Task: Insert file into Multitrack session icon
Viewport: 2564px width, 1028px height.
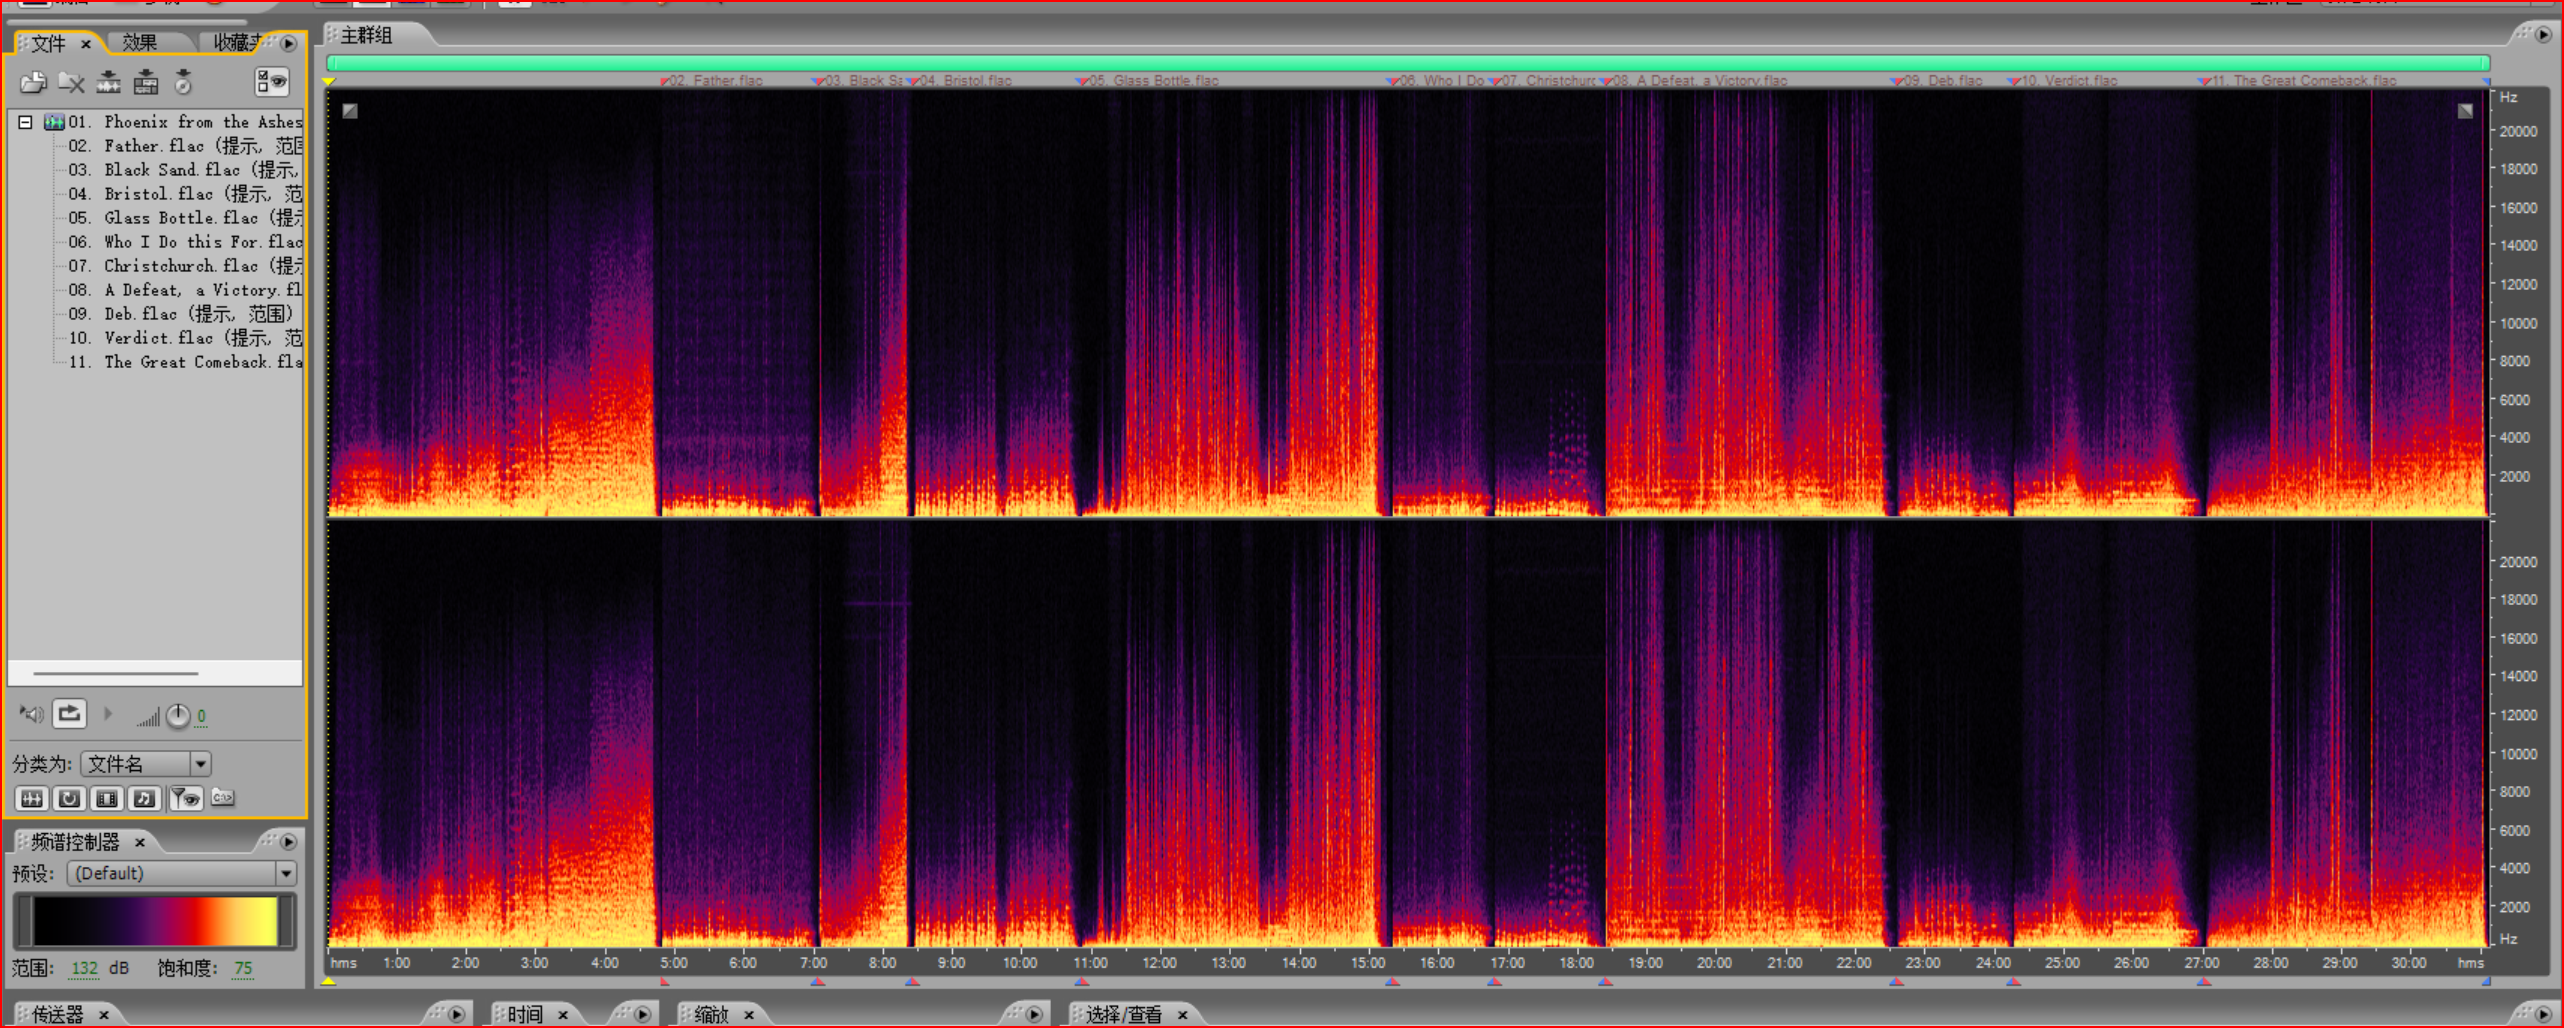Action: pos(146,83)
